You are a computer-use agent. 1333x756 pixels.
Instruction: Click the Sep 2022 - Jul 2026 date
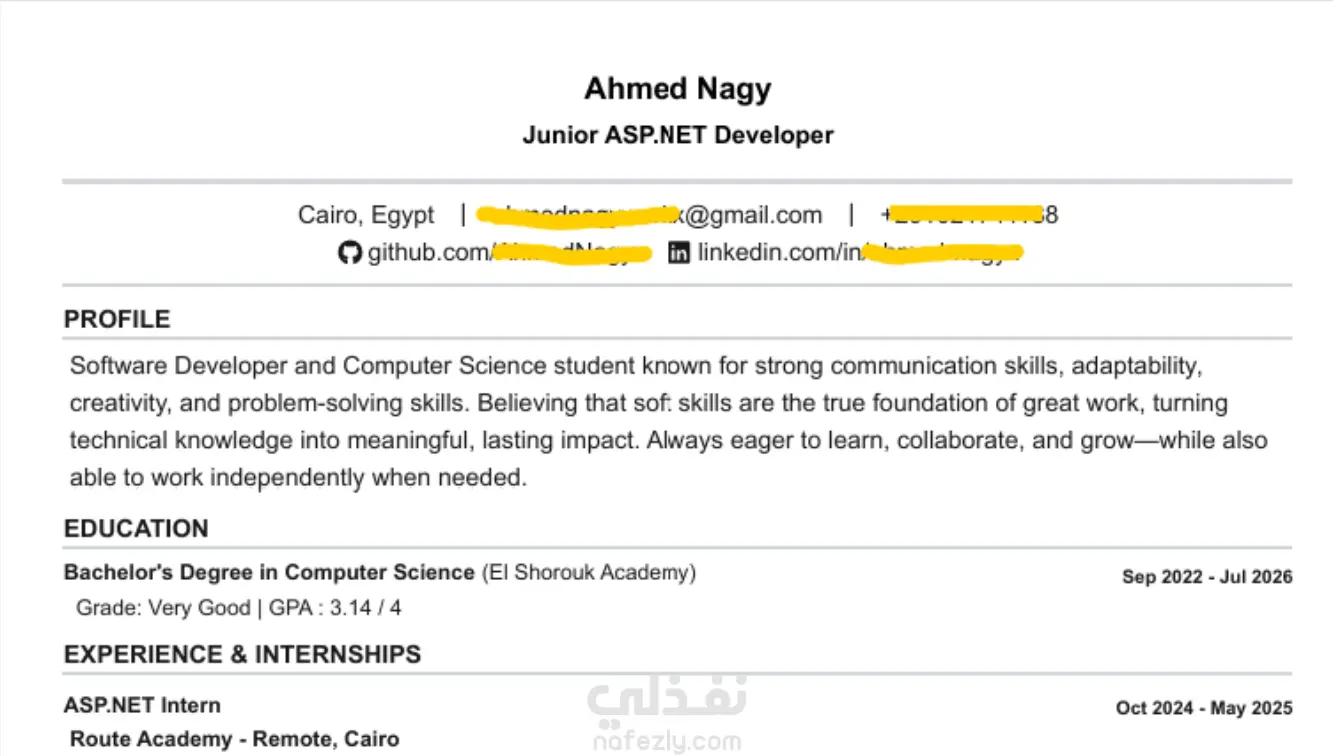[x=1207, y=577]
